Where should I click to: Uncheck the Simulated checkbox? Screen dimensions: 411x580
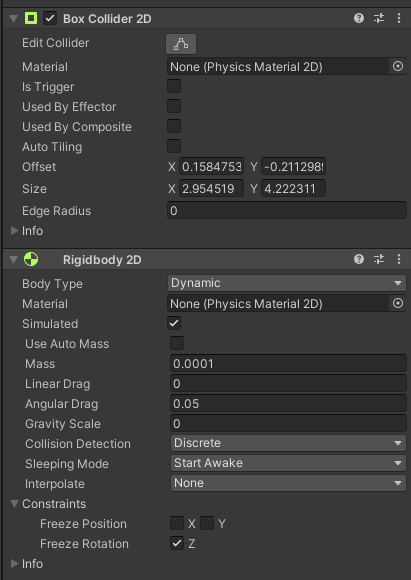click(174, 323)
